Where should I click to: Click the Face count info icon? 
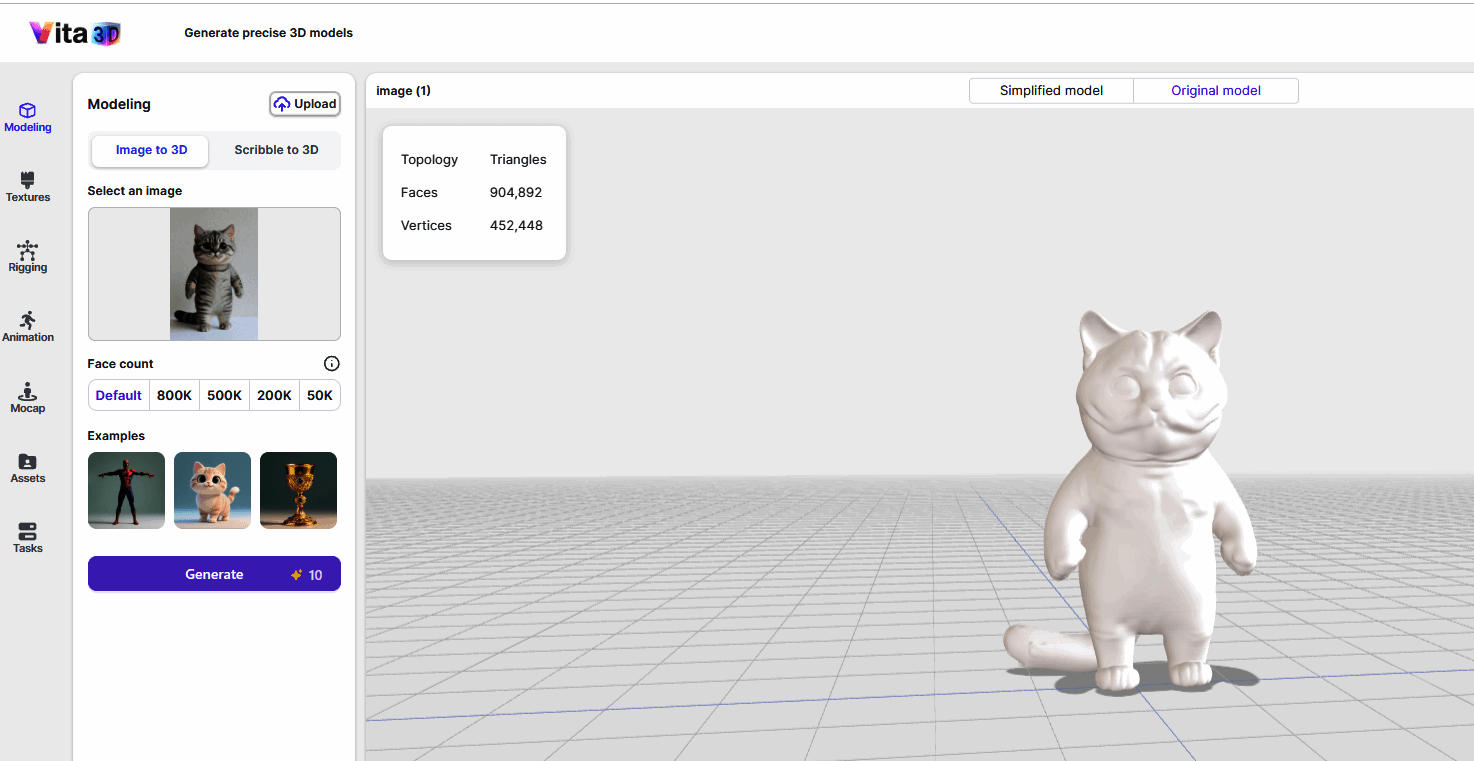coord(332,364)
